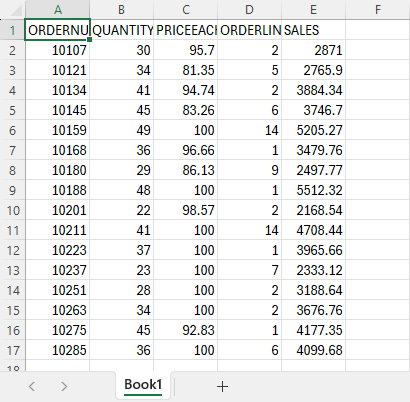
Task: Select row 17 header
Action: [13, 350]
